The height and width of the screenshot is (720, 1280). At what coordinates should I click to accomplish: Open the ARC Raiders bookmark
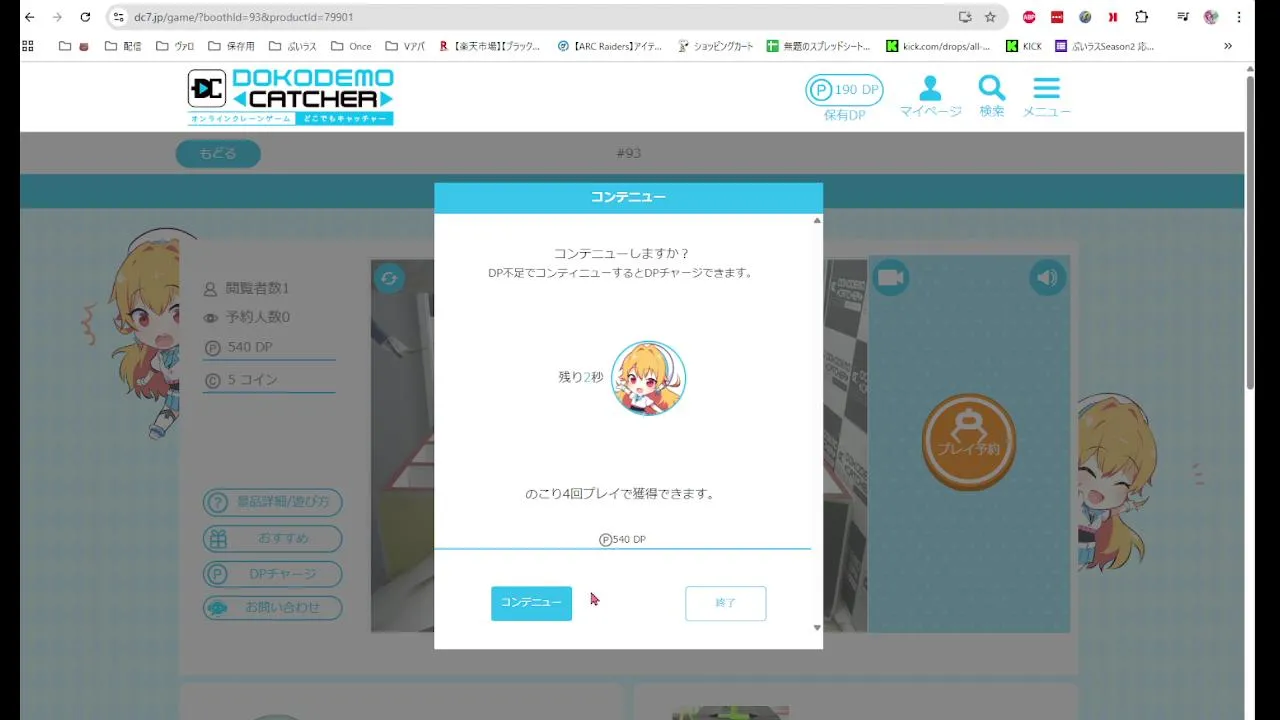(610, 46)
